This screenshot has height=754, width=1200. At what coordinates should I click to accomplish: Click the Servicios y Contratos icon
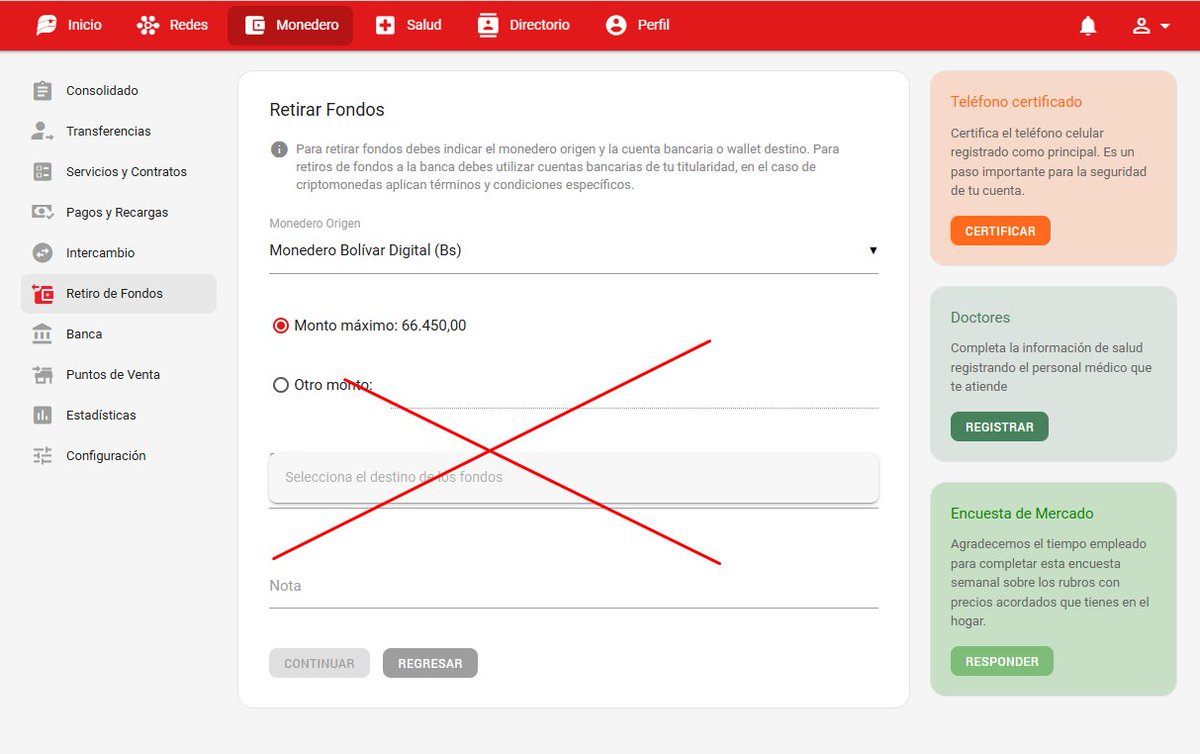pos(42,172)
